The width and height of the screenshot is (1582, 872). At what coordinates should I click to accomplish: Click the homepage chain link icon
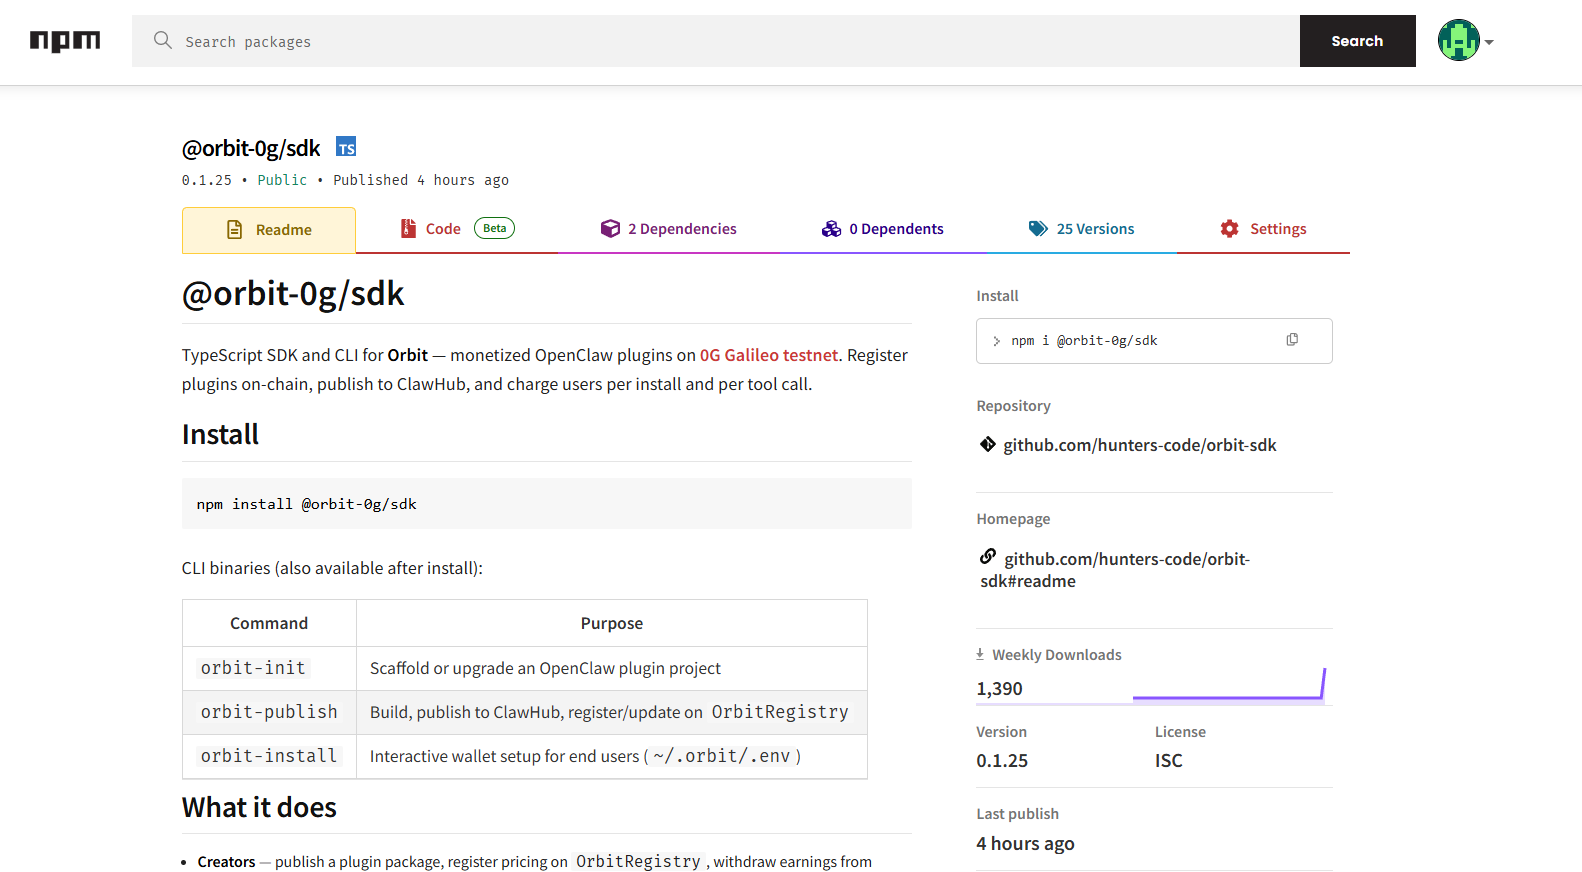988,557
